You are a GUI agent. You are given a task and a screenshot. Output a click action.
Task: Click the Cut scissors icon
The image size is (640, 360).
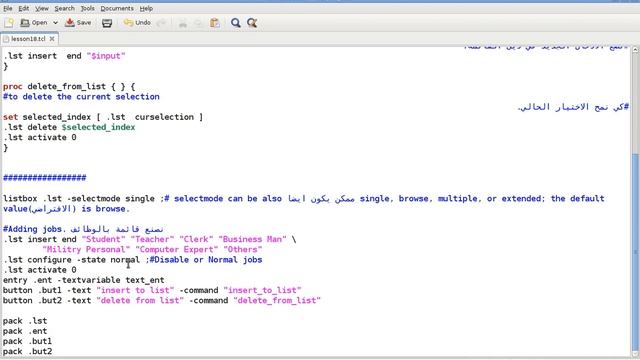[x=183, y=23]
